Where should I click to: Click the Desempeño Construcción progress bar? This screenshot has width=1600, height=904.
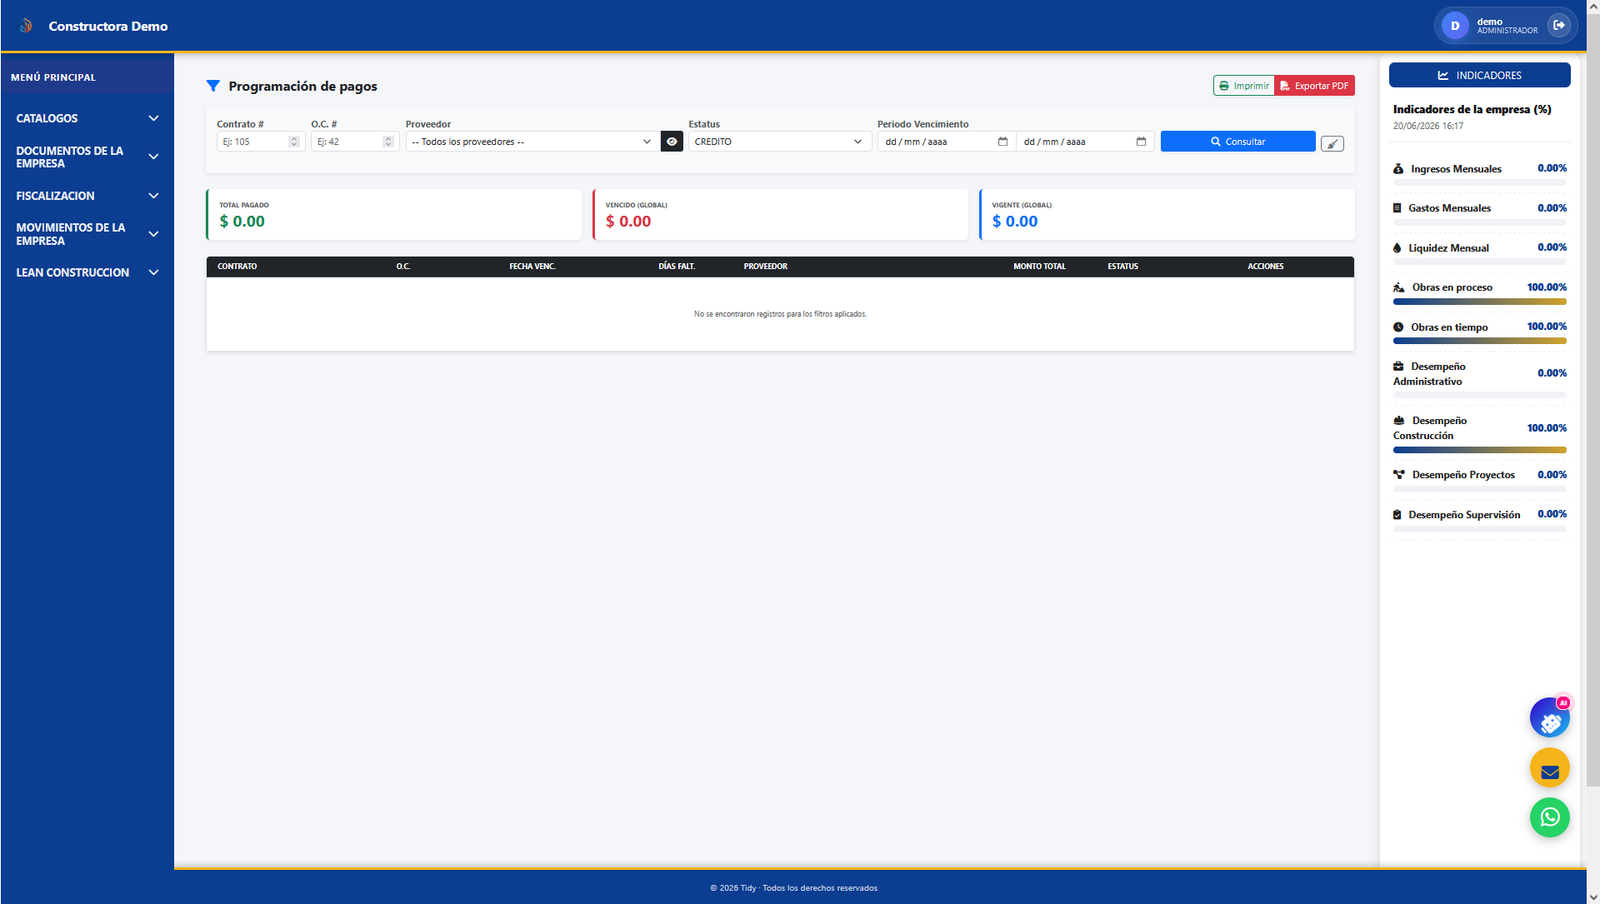pos(1480,450)
